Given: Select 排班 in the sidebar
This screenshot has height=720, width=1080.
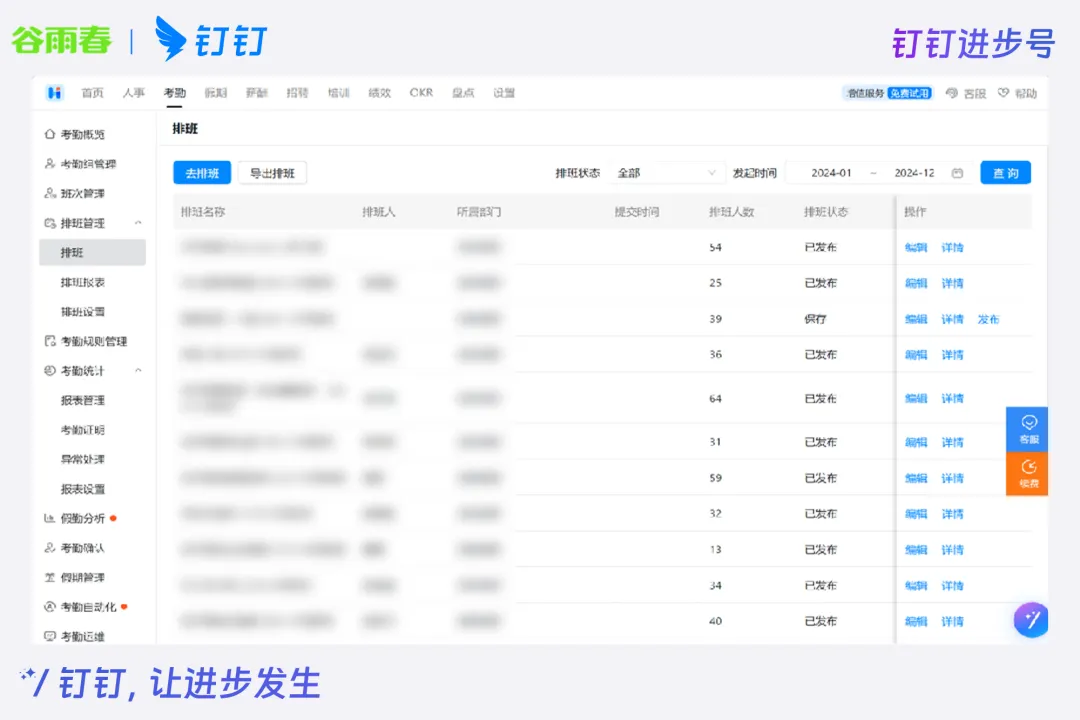Looking at the screenshot, I should (92, 252).
